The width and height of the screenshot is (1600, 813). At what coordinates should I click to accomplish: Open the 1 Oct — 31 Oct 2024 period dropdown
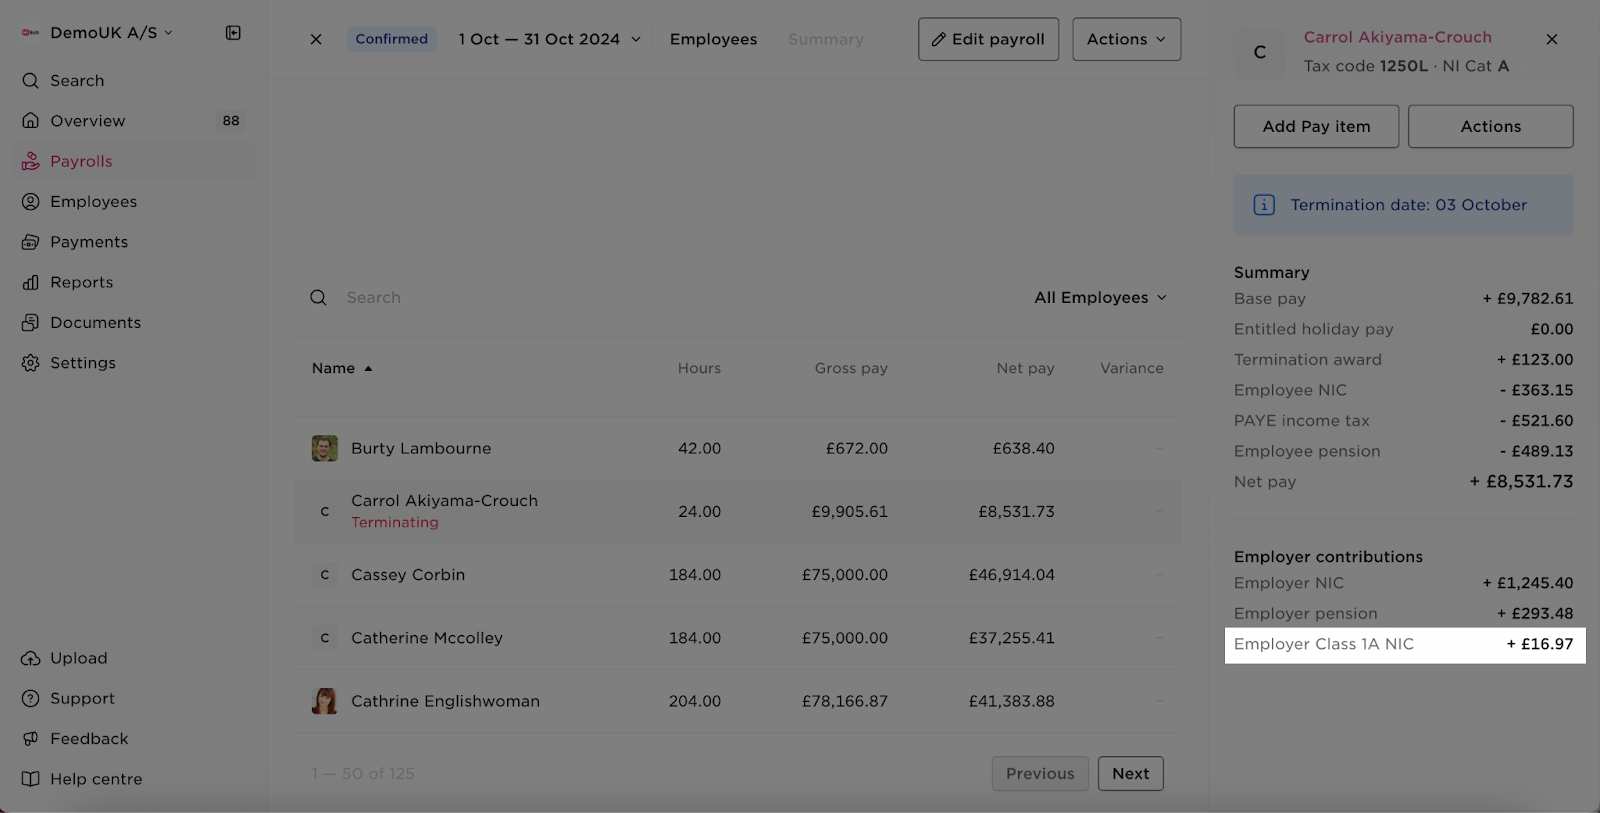[549, 39]
